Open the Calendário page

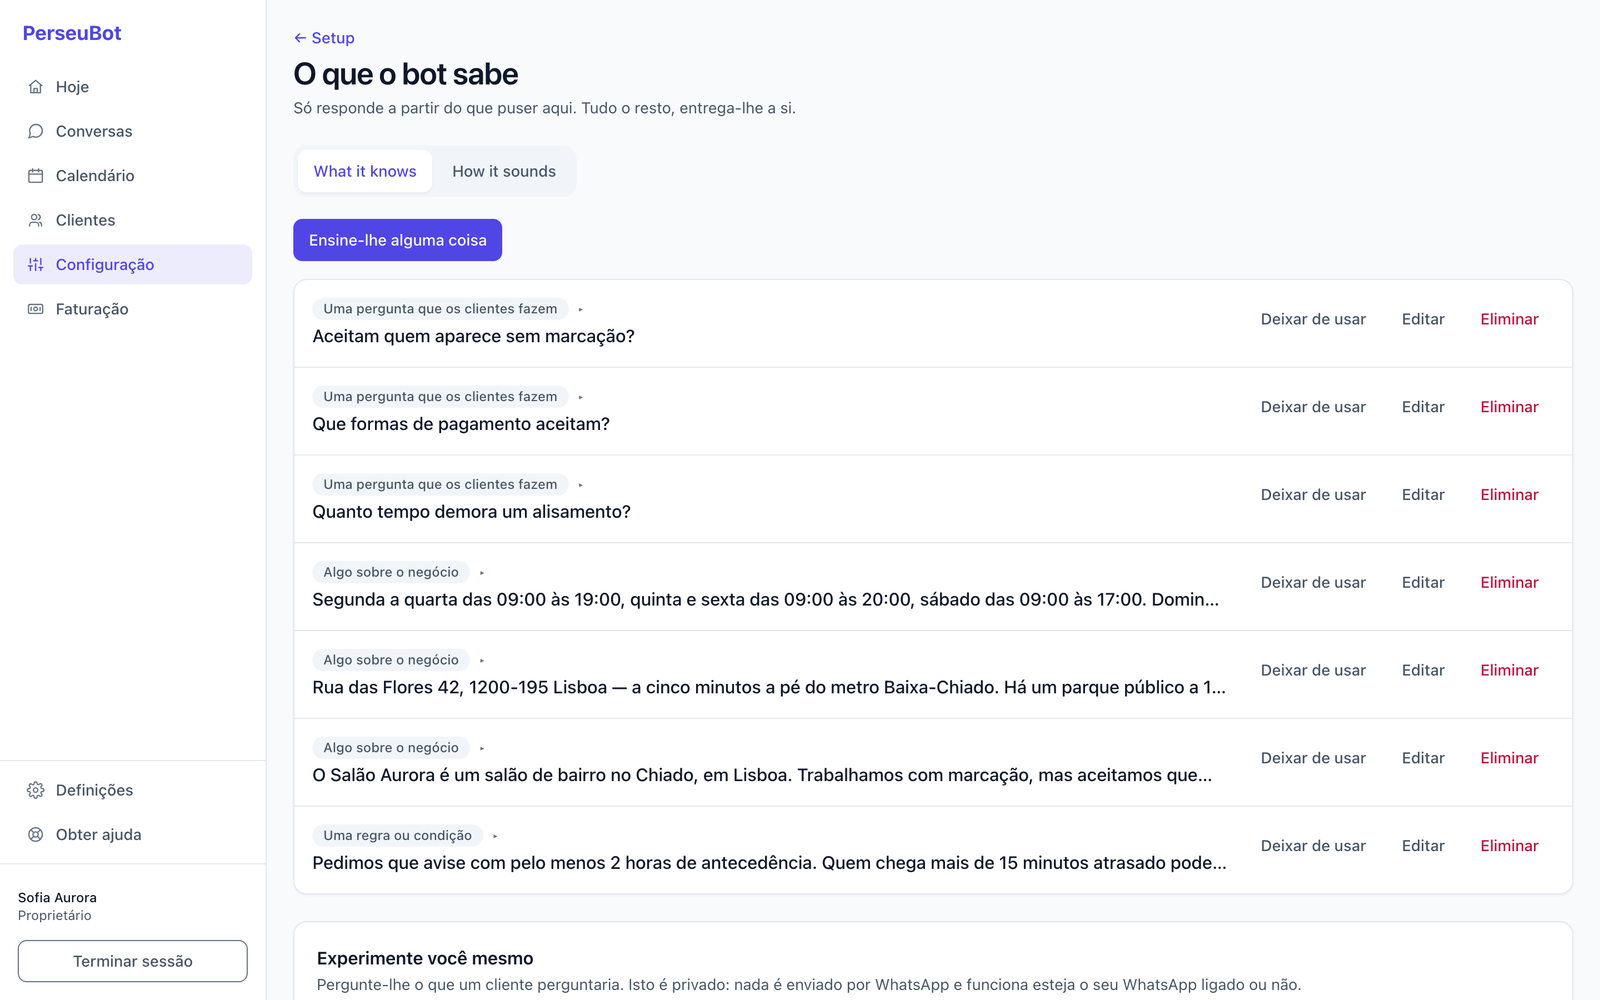pyautogui.click(x=132, y=176)
